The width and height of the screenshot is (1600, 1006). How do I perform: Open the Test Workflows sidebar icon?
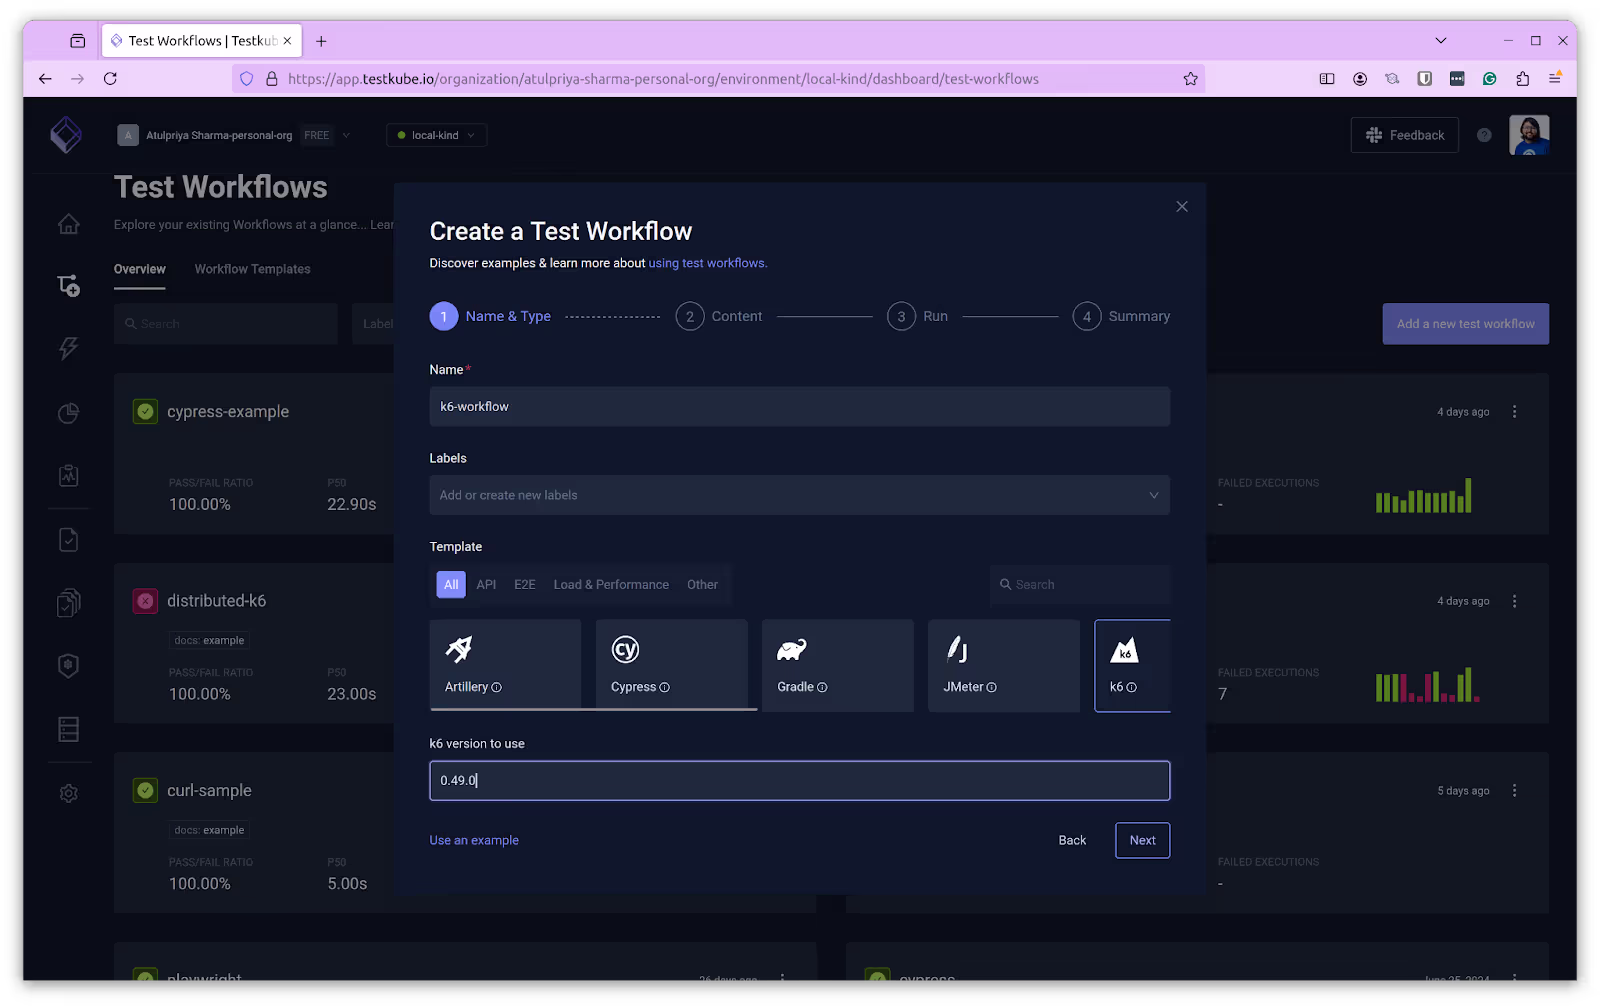(68, 286)
